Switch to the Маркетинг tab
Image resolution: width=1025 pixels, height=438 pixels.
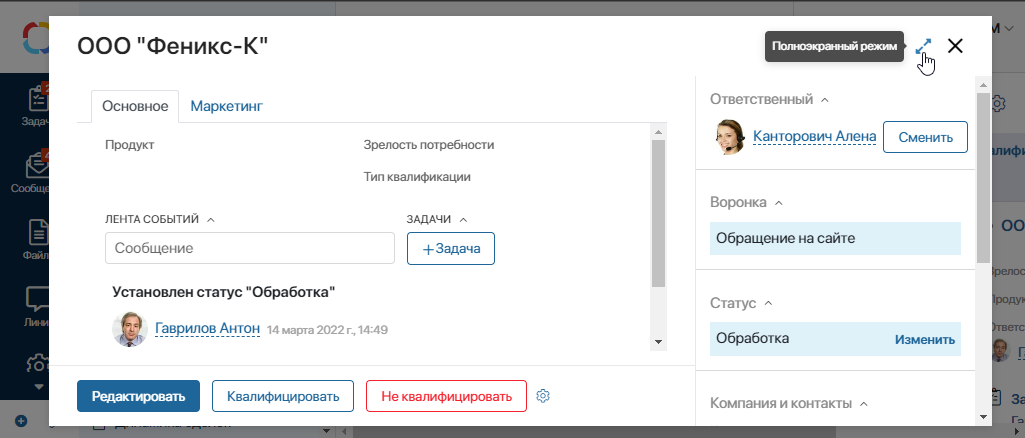pyautogui.click(x=227, y=106)
